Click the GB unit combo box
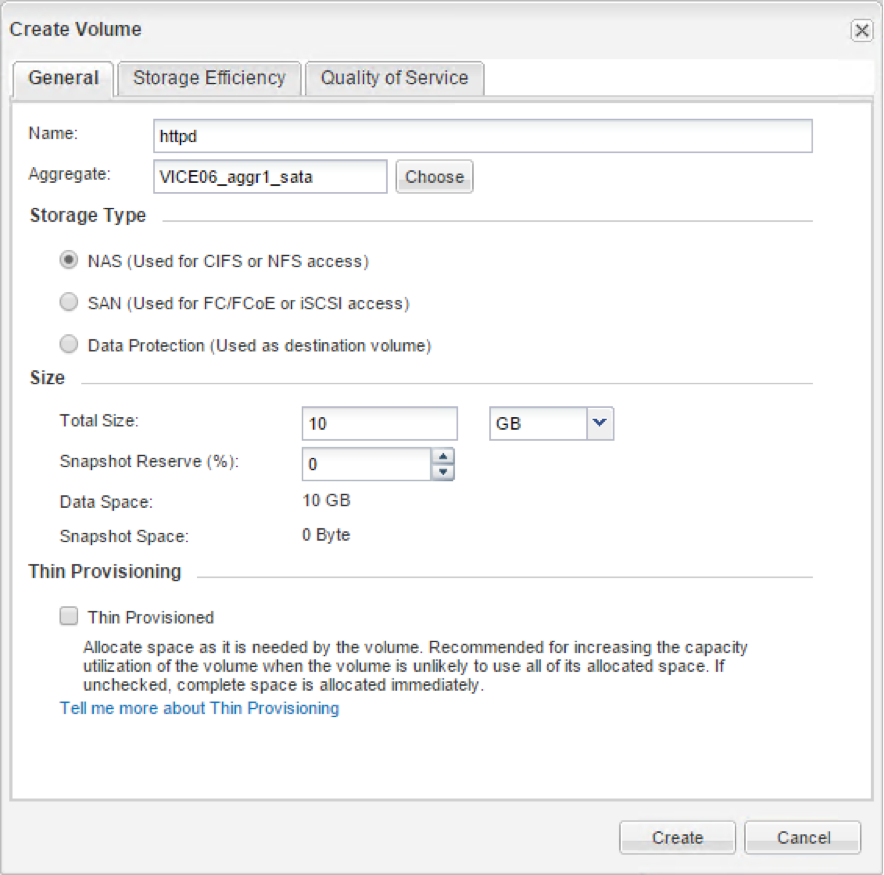The height and width of the screenshot is (875, 884). (x=537, y=423)
